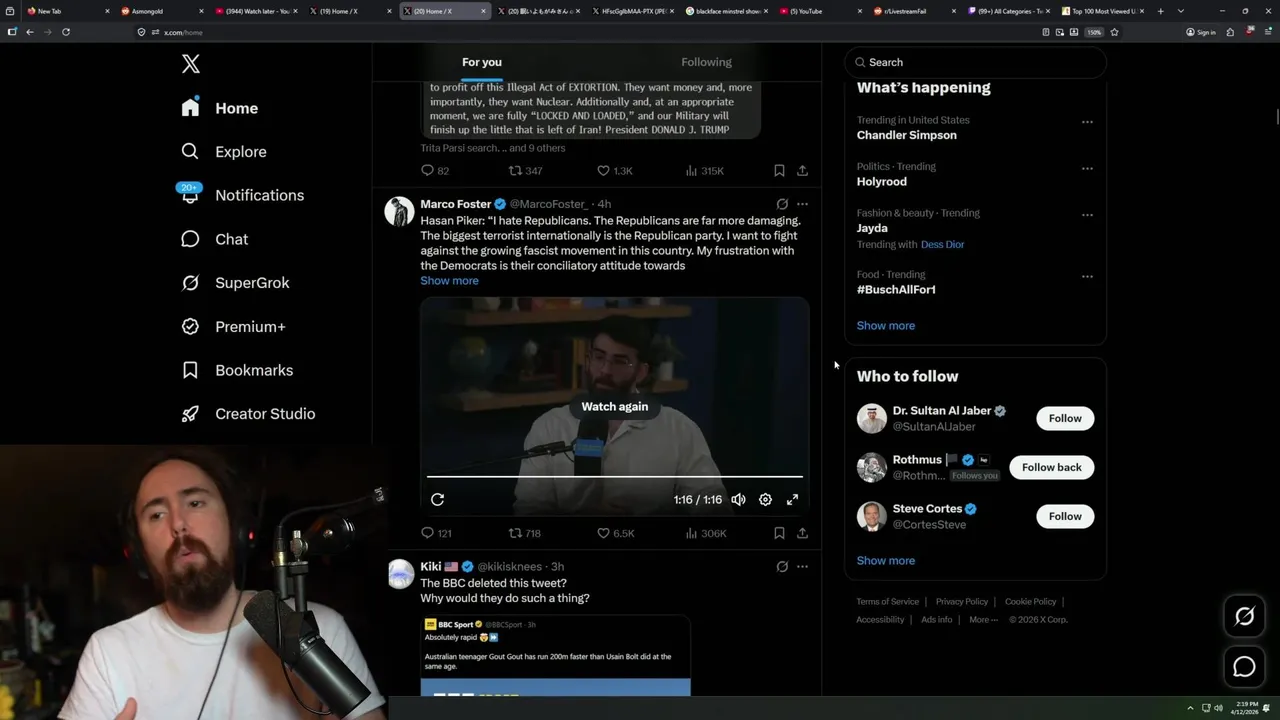Repost the post with 347 reposts
This screenshot has height=720, width=1280.
click(525, 171)
